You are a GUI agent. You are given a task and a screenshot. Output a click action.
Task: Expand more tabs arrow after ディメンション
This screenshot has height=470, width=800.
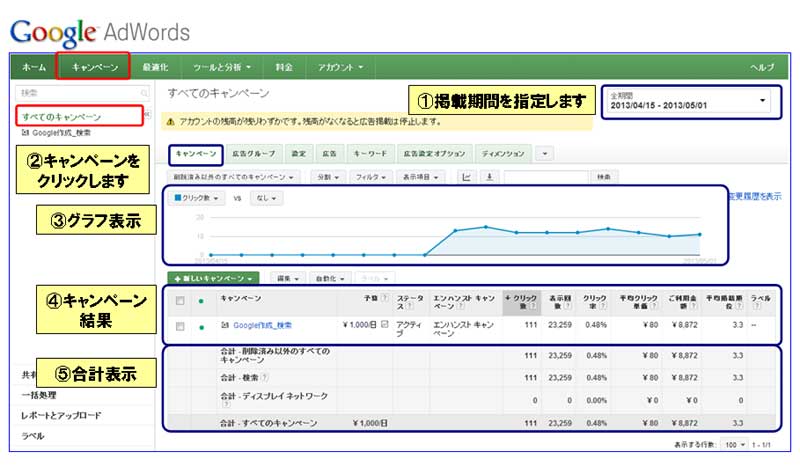[545, 154]
